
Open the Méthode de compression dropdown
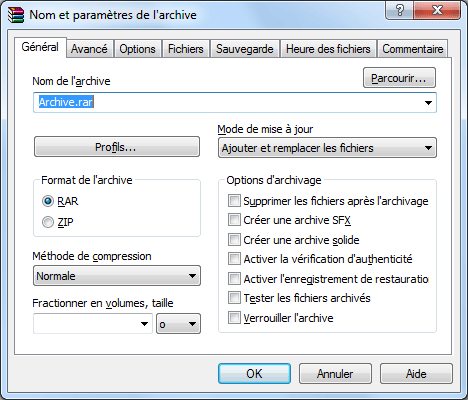117,276
